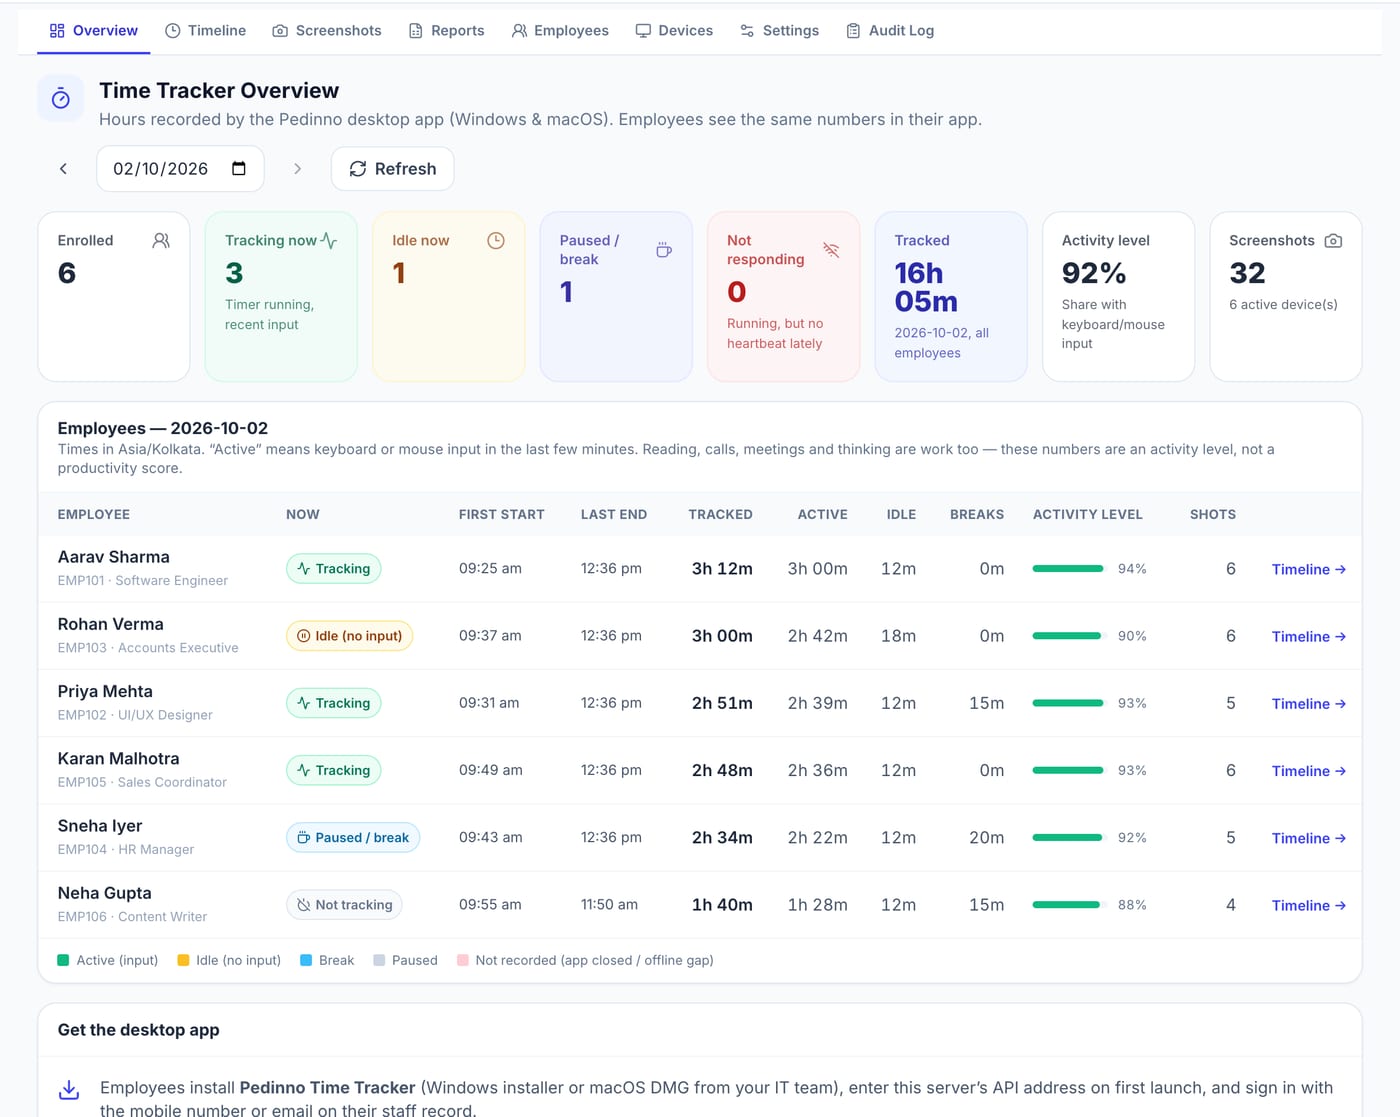The width and height of the screenshot is (1400, 1117).
Task: Click Rohan Verma's Idle (no input) badge
Action: tap(350, 636)
